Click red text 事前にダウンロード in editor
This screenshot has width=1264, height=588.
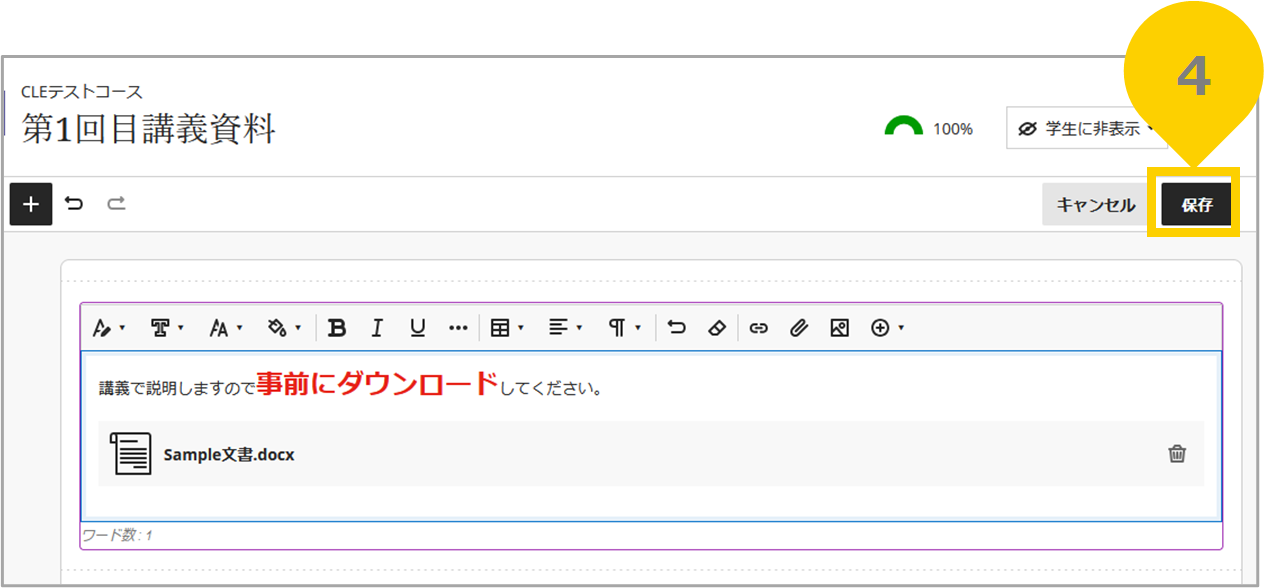click(x=377, y=384)
